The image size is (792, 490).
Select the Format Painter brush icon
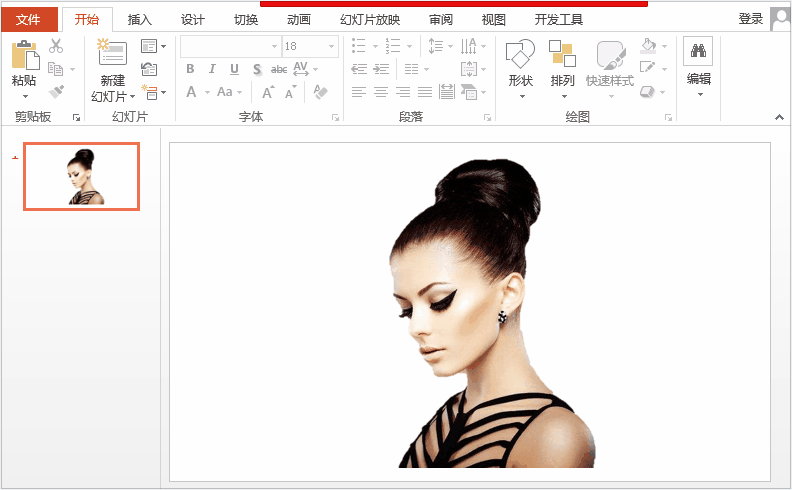pyautogui.click(x=56, y=92)
